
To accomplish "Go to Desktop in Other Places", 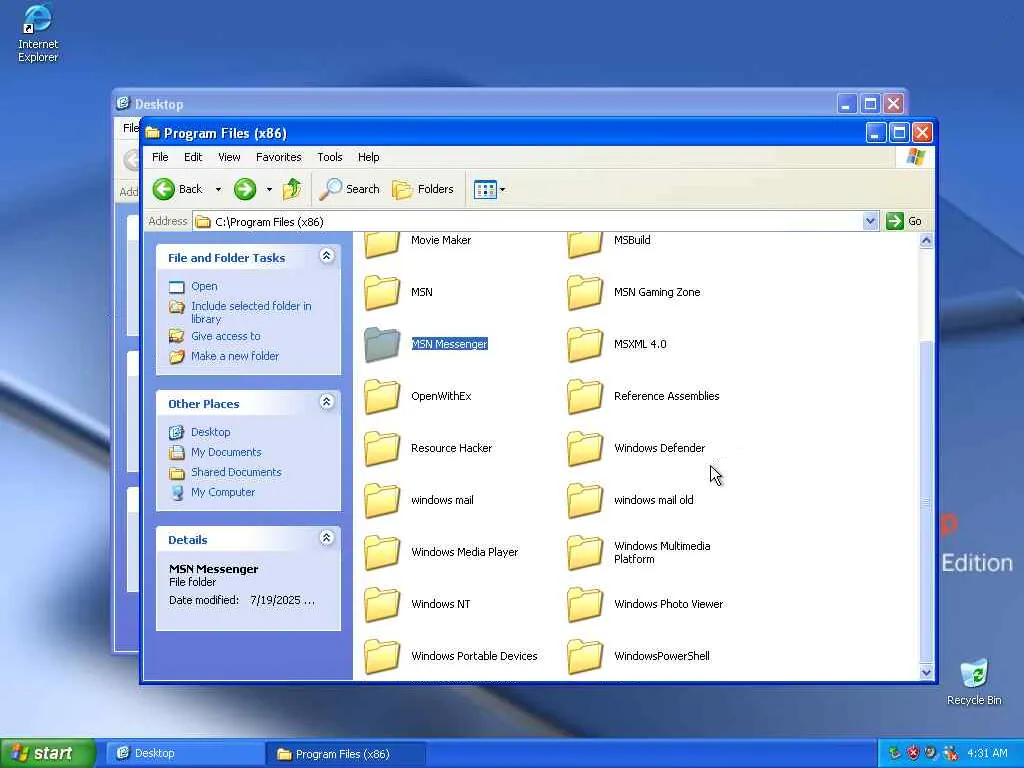I will 210,432.
